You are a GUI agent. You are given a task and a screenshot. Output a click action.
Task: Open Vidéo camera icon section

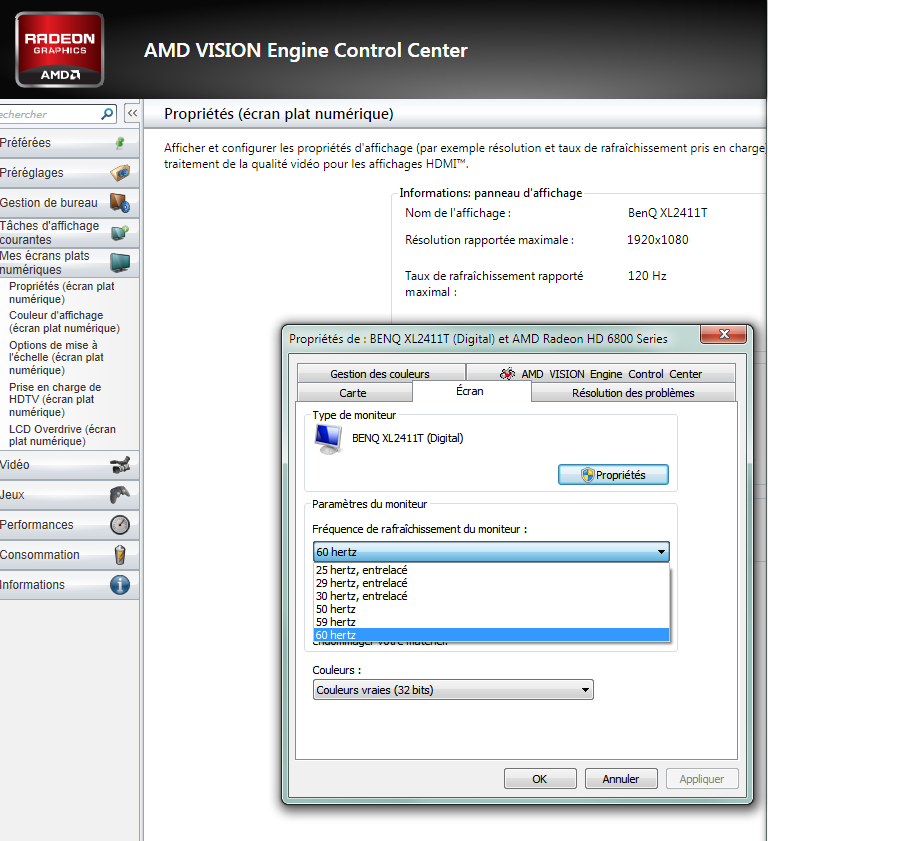pos(119,465)
